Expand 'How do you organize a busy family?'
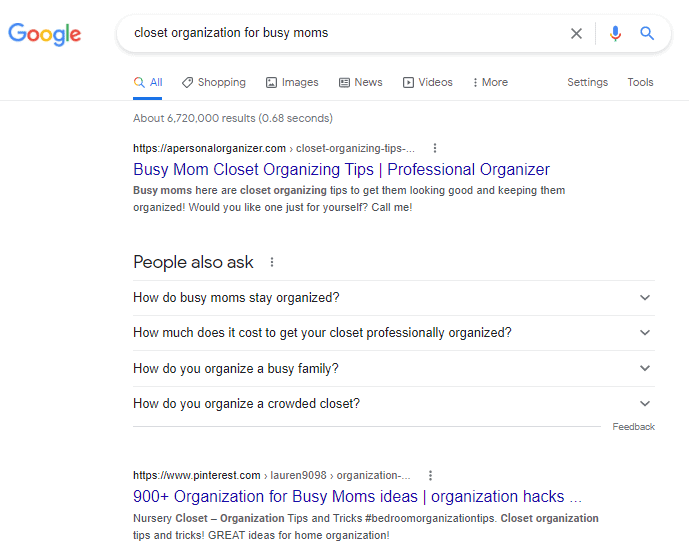This screenshot has width=689, height=555. pos(394,368)
